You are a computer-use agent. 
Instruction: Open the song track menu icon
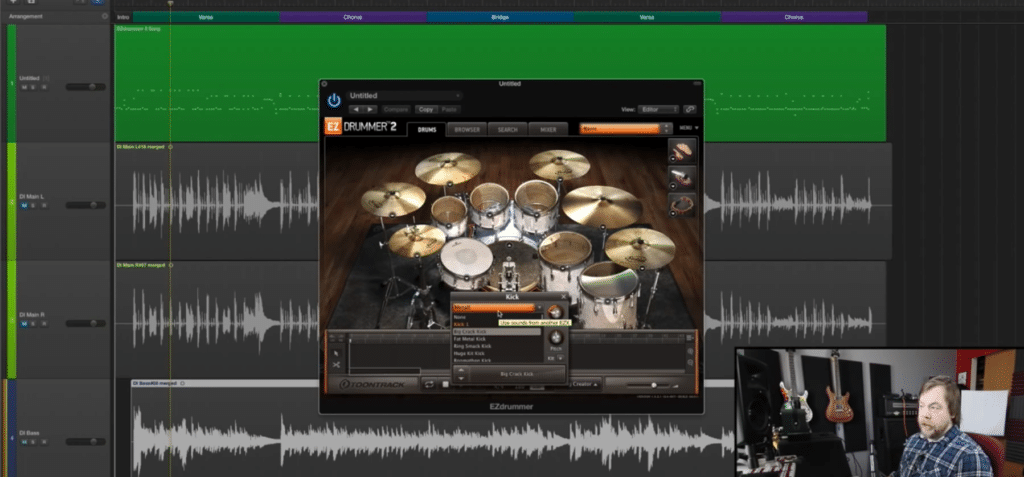tap(690, 337)
